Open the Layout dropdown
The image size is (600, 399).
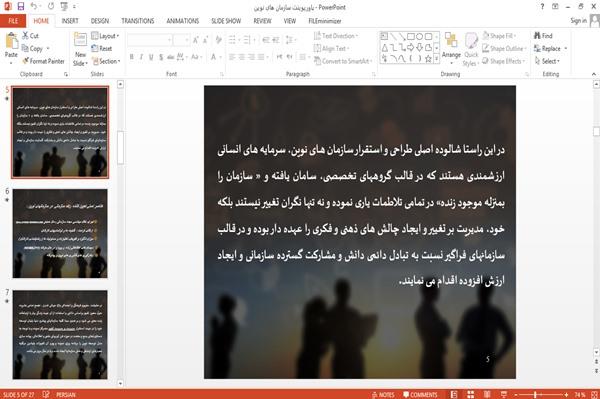point(105,36)
